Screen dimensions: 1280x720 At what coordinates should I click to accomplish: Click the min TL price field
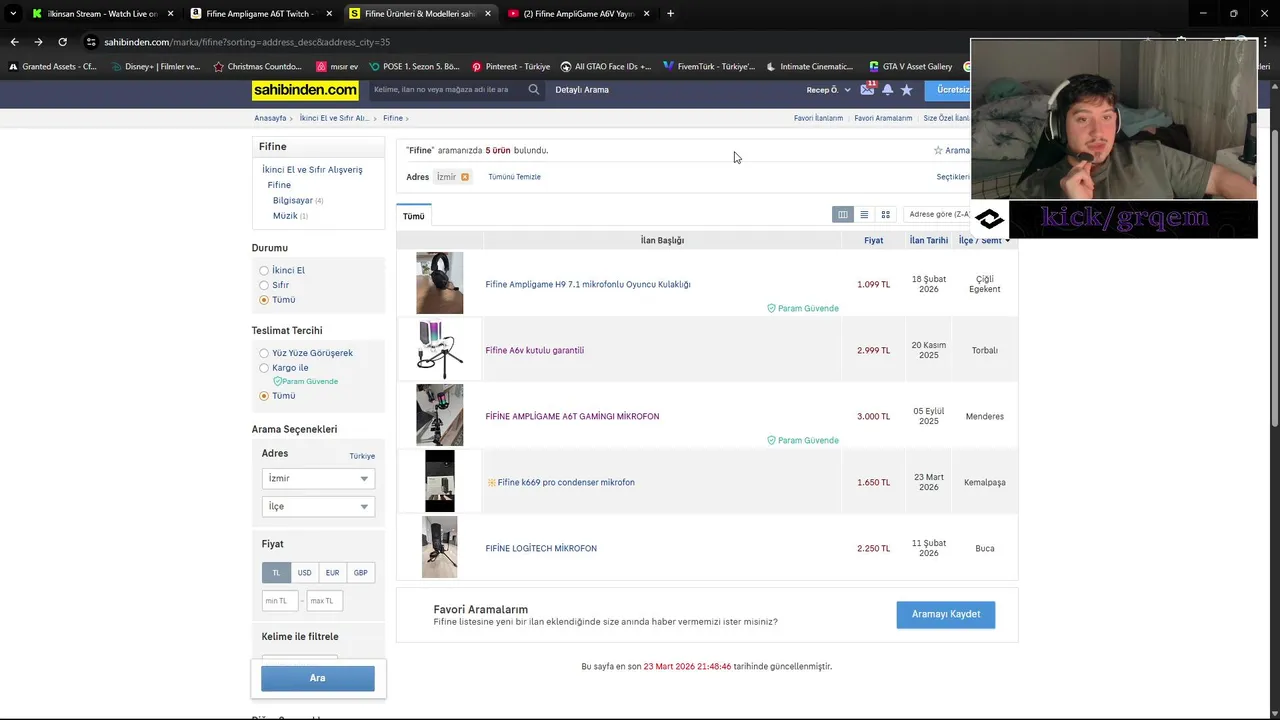(x=280, y=601)
